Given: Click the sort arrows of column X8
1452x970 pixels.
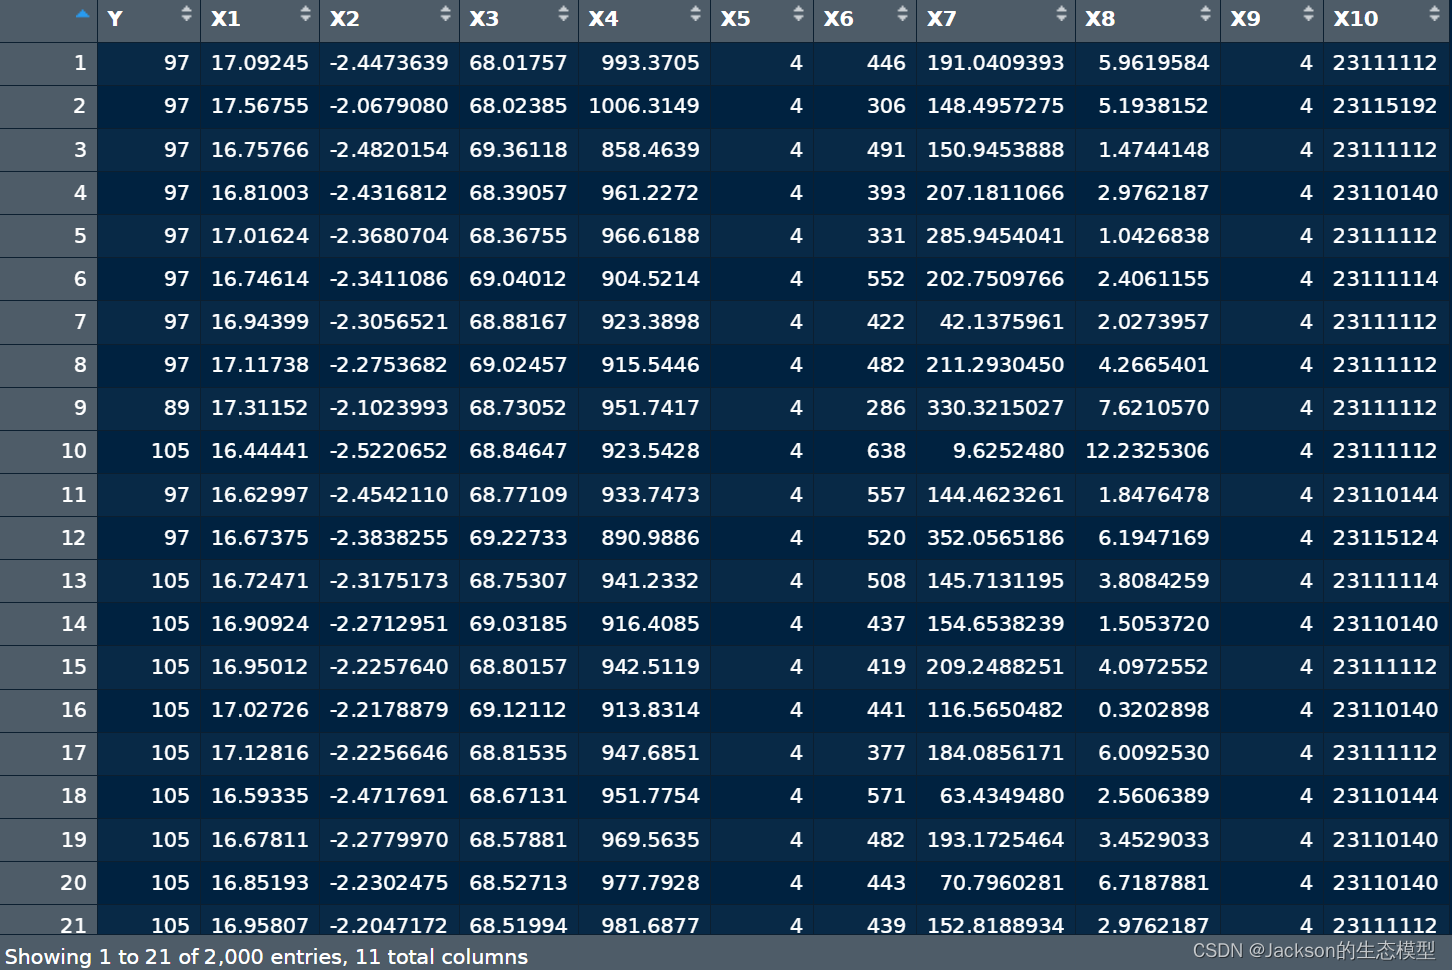Looking at the screenshot, I should 1206,14.
